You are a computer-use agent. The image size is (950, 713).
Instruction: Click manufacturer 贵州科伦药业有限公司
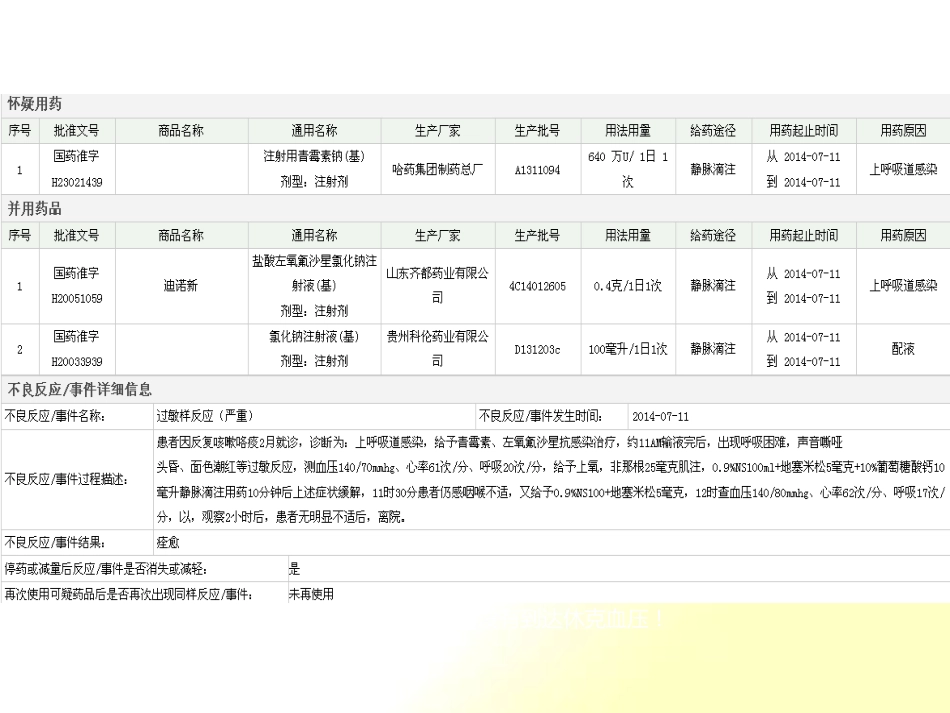(x=437, y=350)
